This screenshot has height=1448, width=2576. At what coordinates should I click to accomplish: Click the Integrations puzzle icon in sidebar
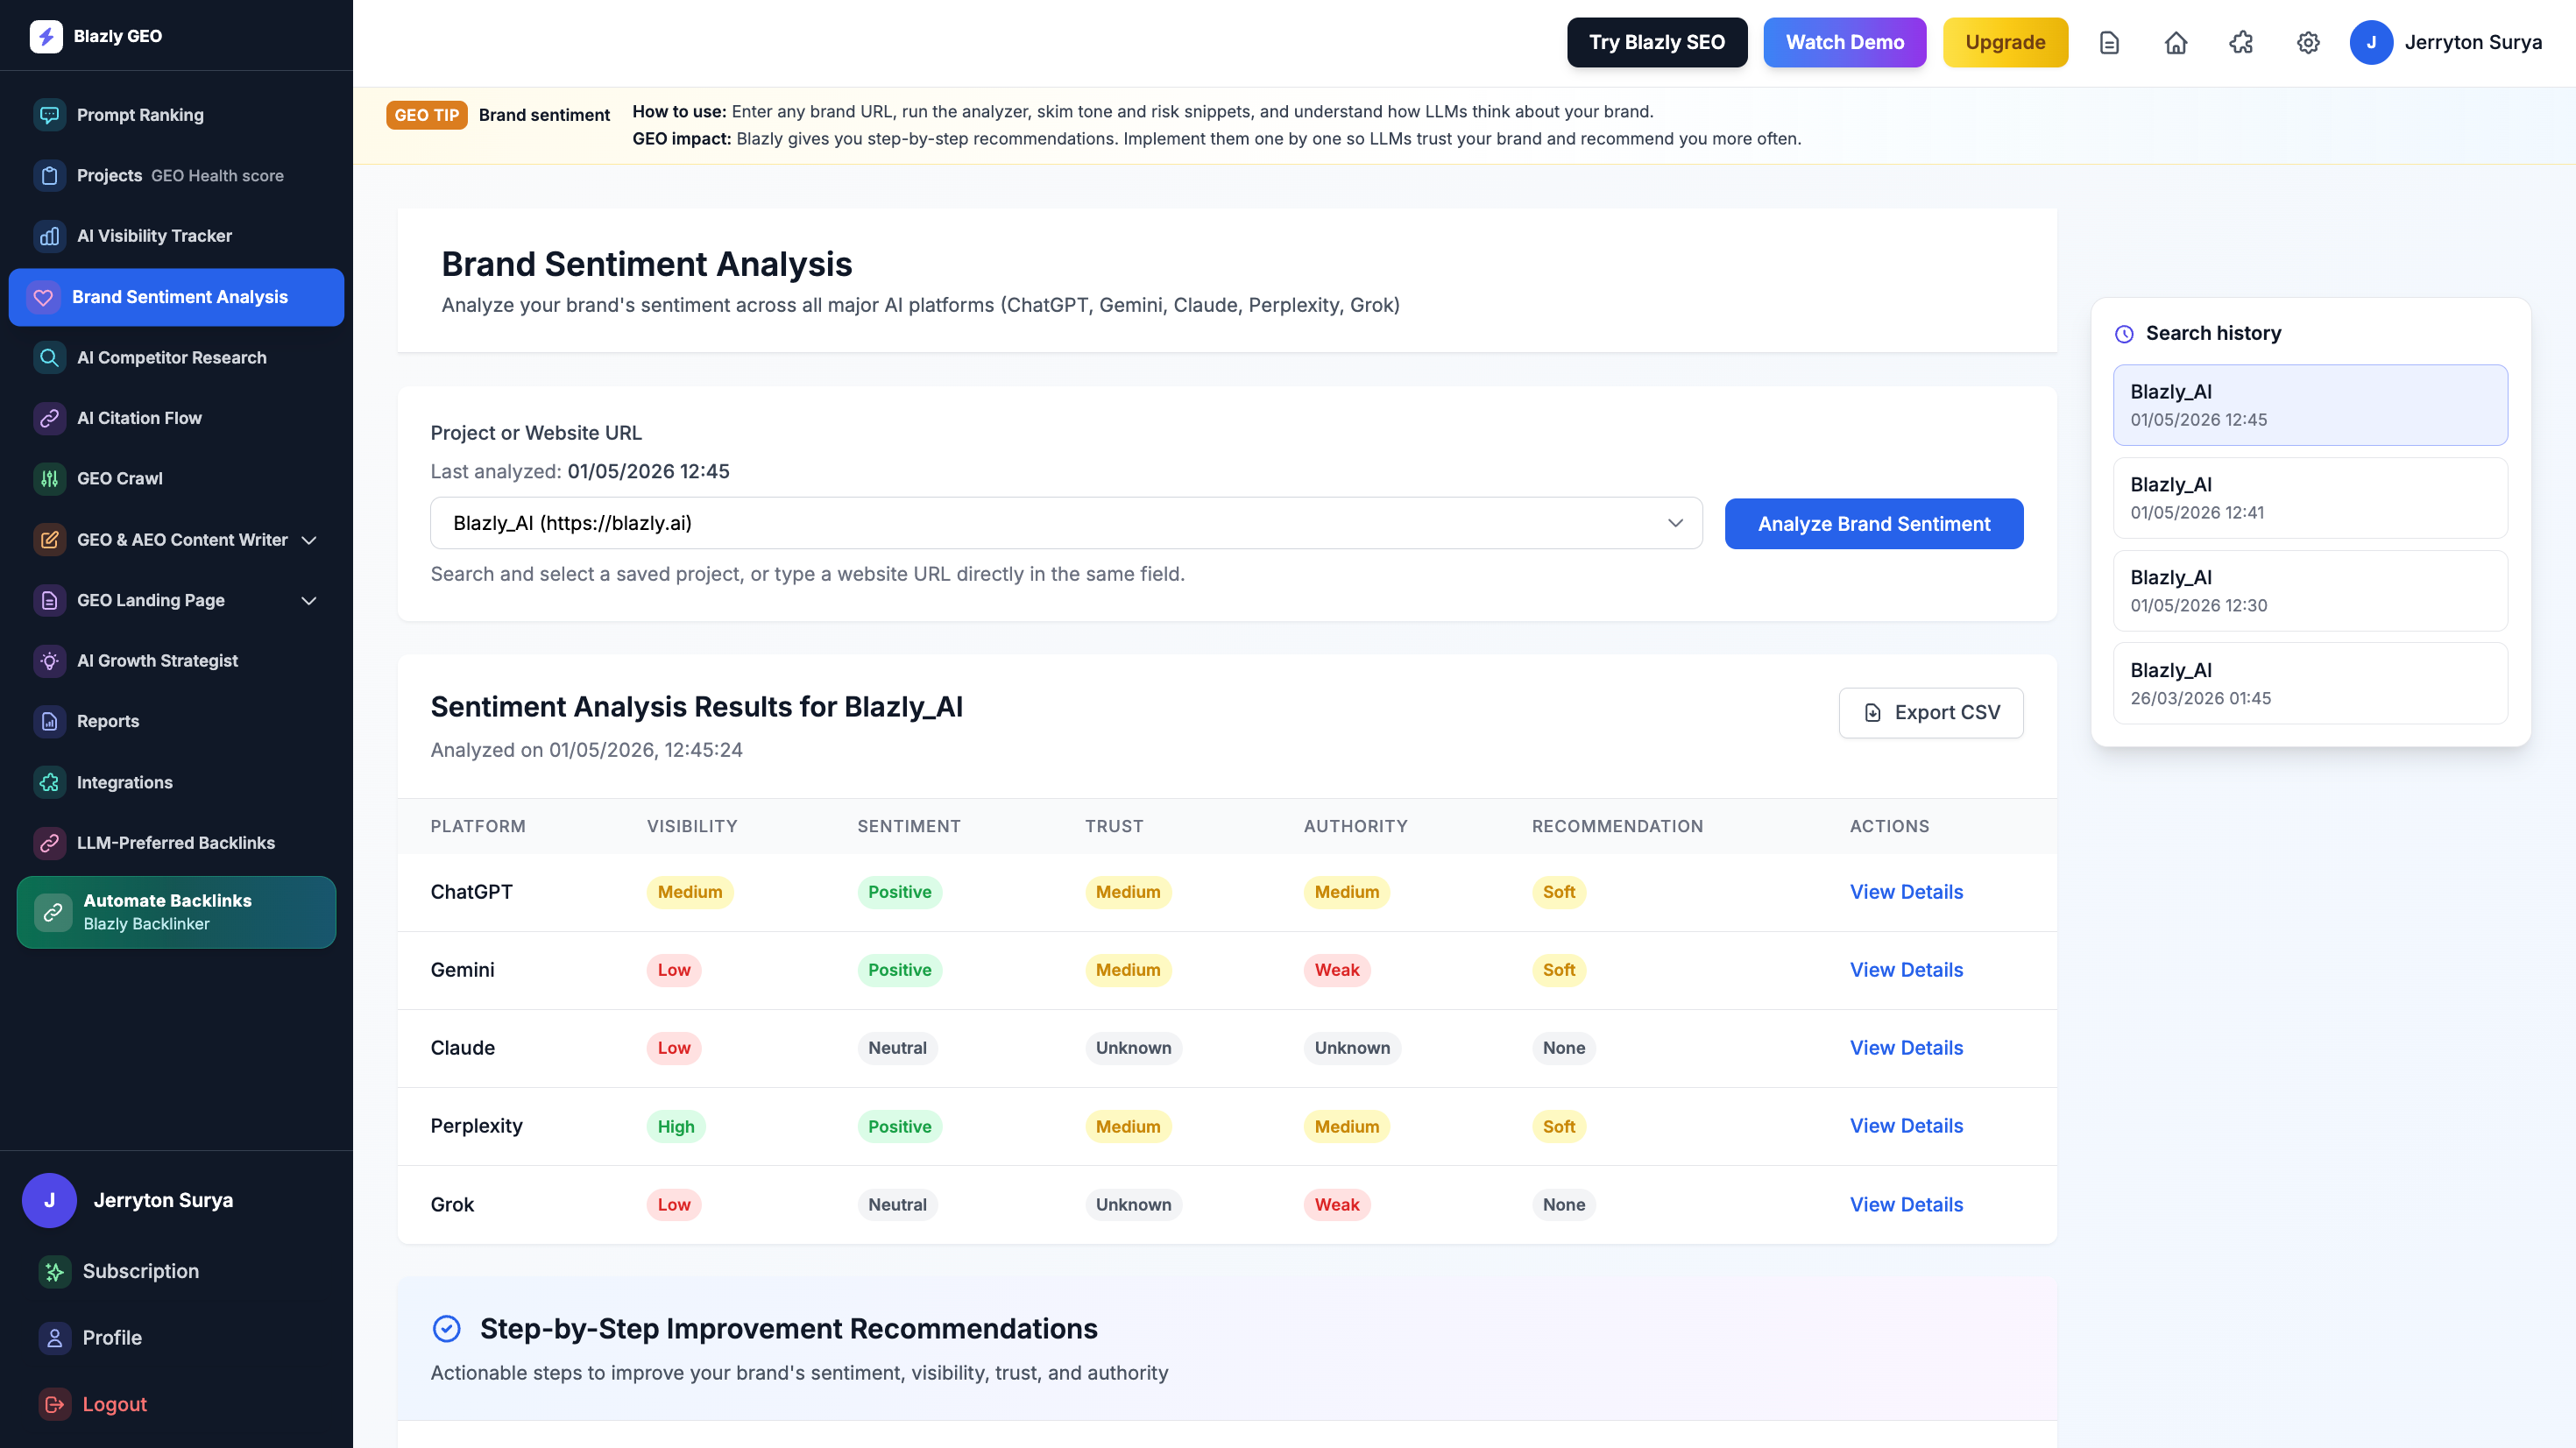click(x=49, y=782)
